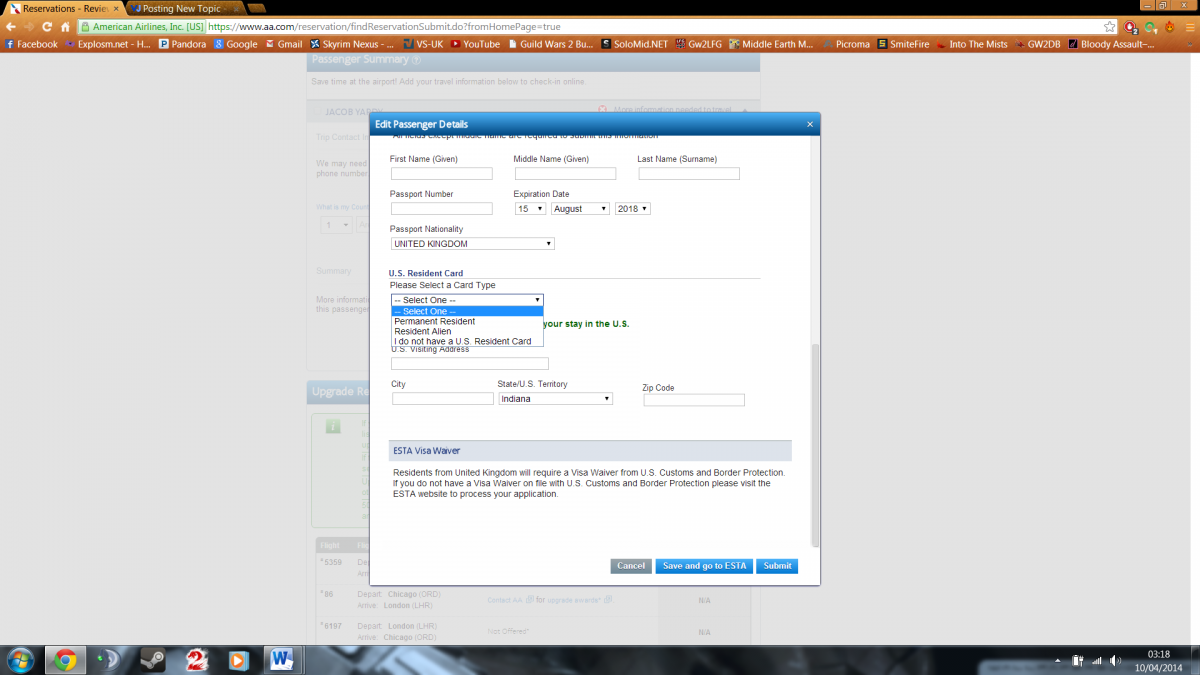This screenshot has width=1200, height=675.
Task: Click the Cancel button
Action: click(x=631, y=566)
